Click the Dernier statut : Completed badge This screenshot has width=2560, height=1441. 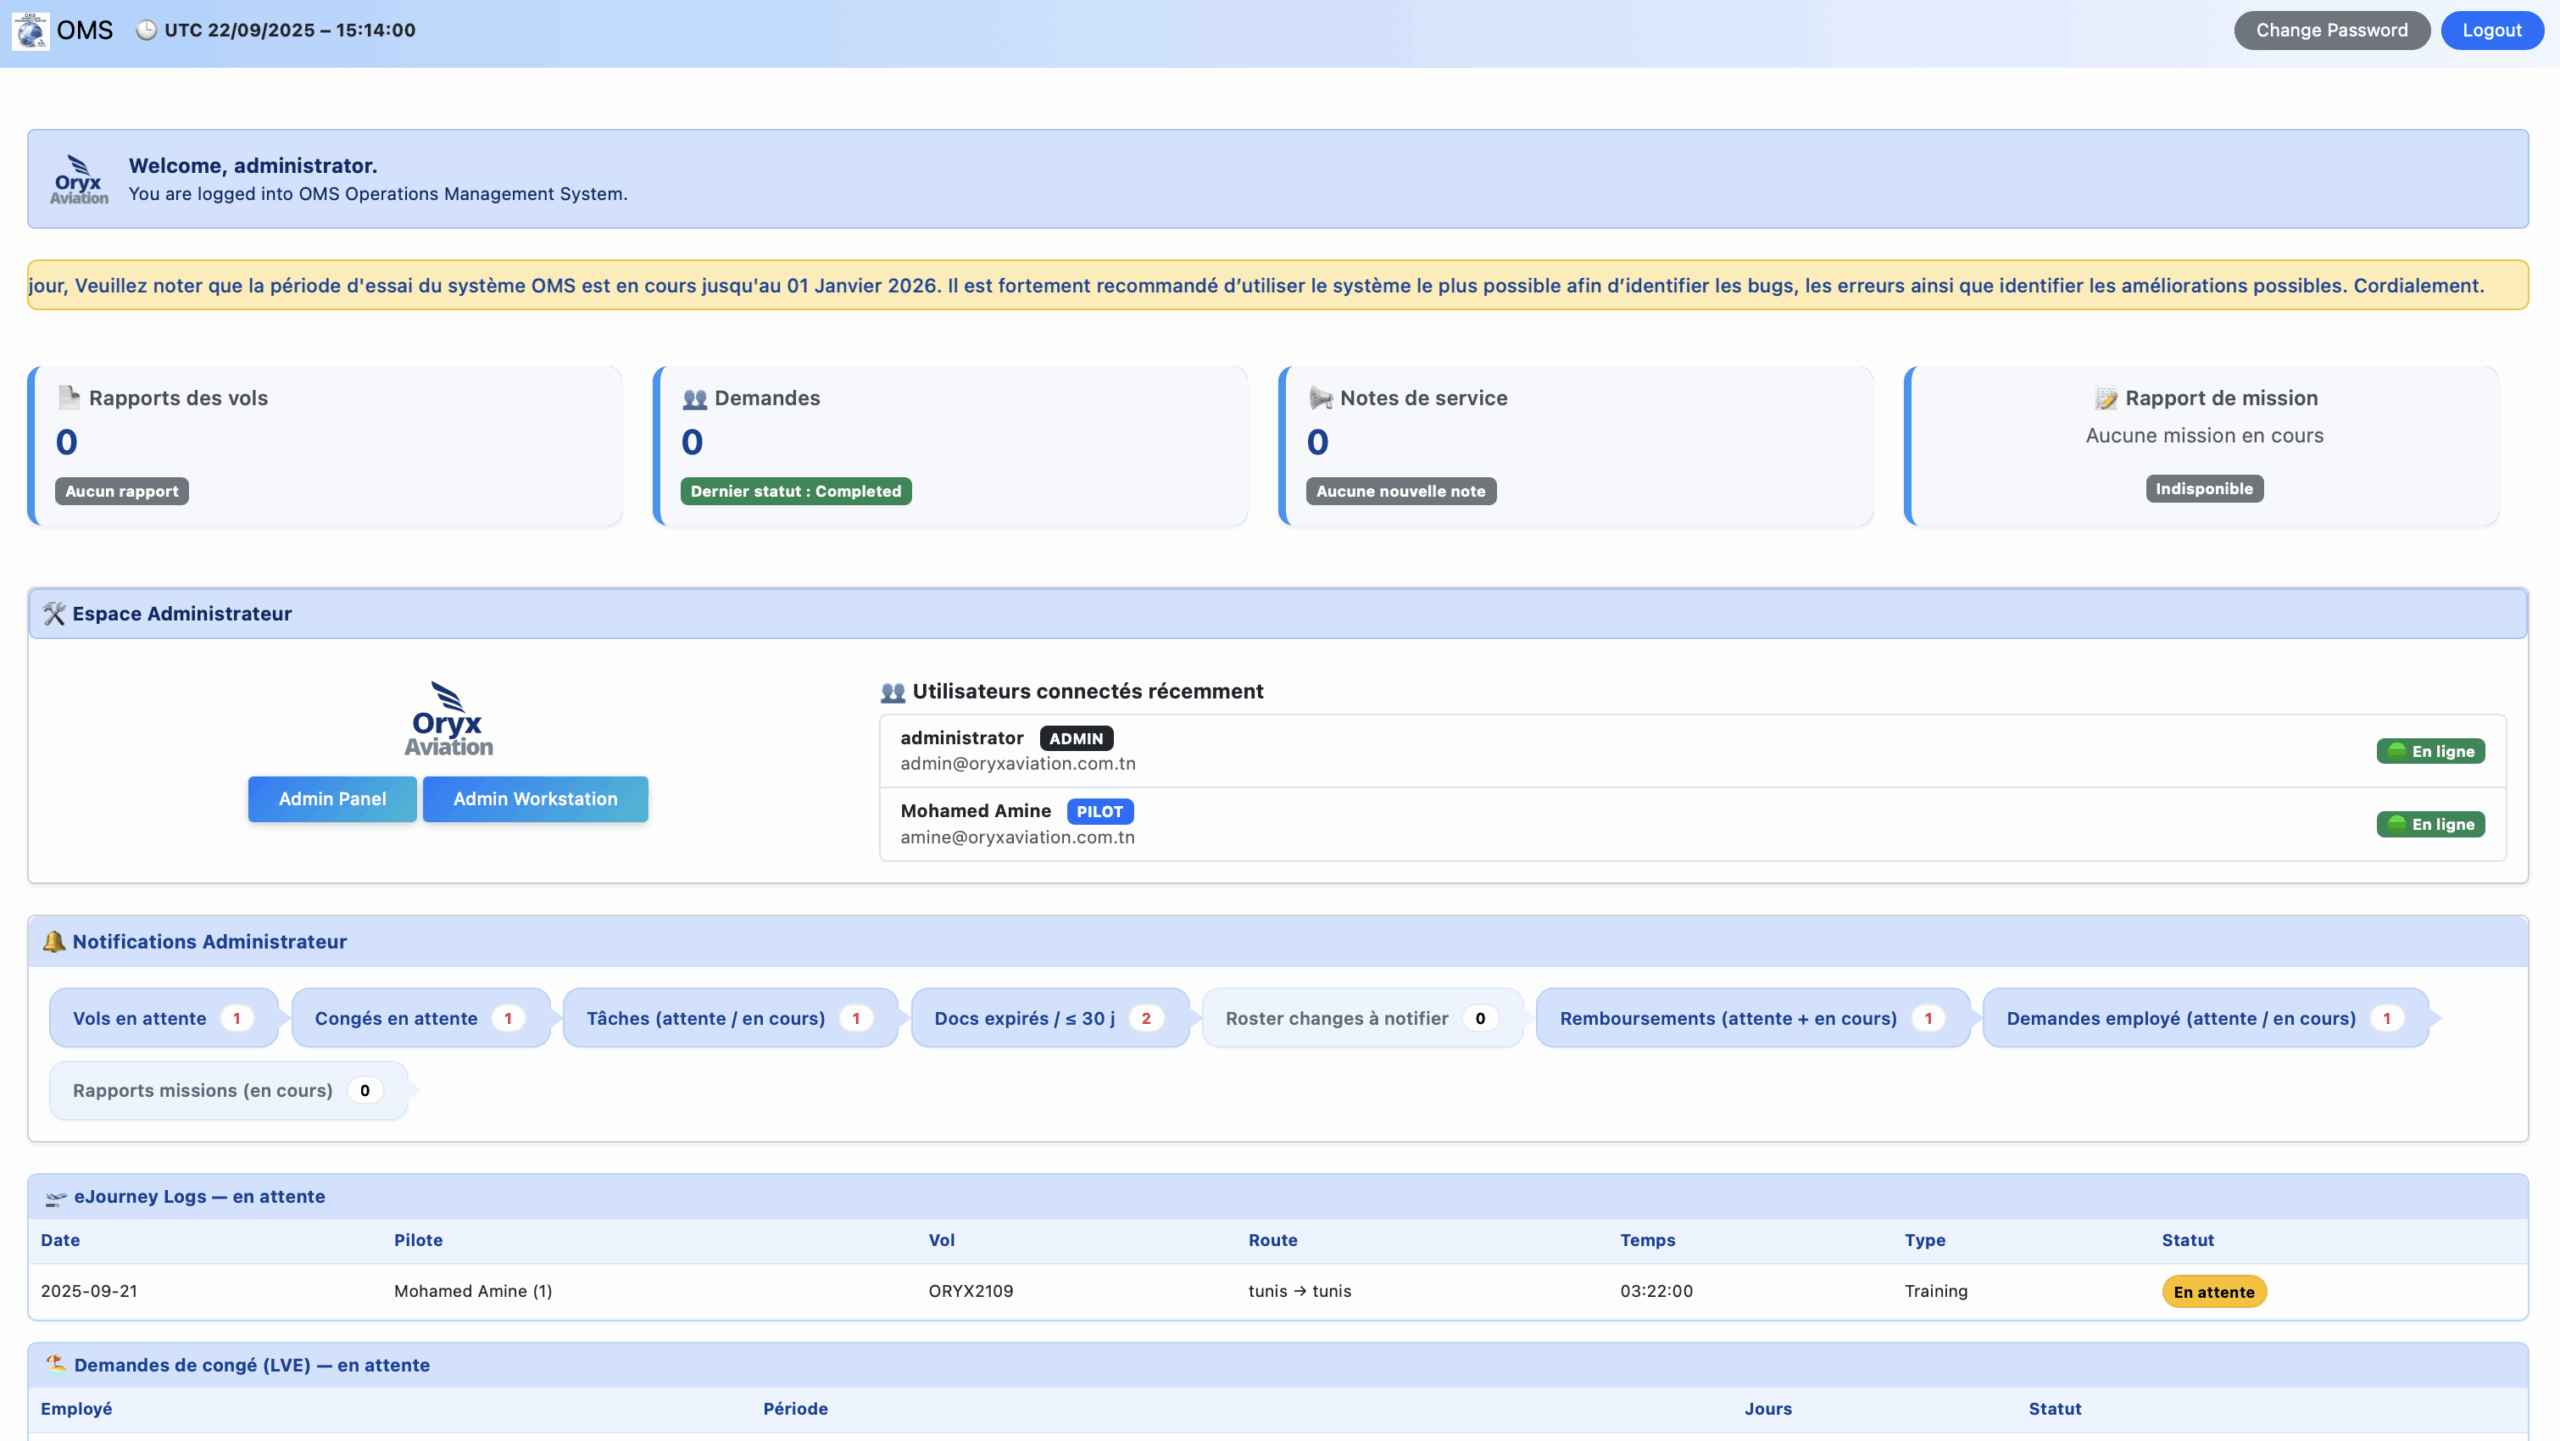point(795,491)
